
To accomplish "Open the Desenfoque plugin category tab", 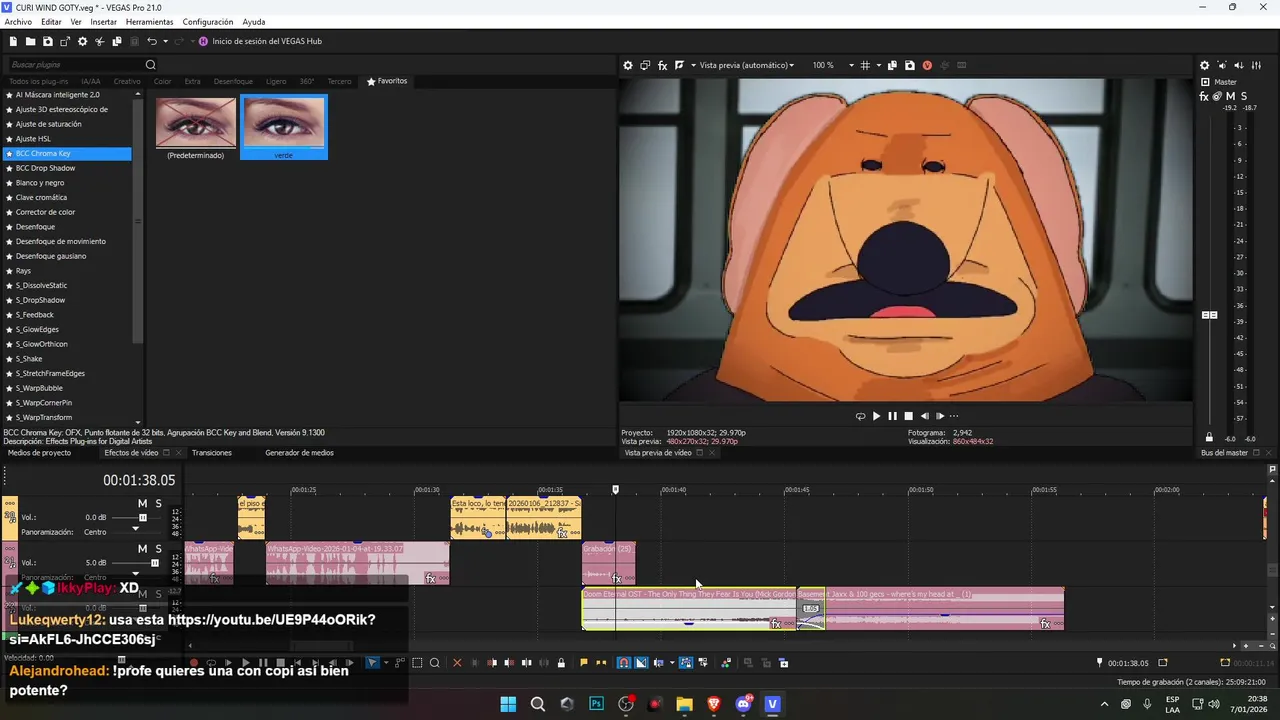I will 233,81.
